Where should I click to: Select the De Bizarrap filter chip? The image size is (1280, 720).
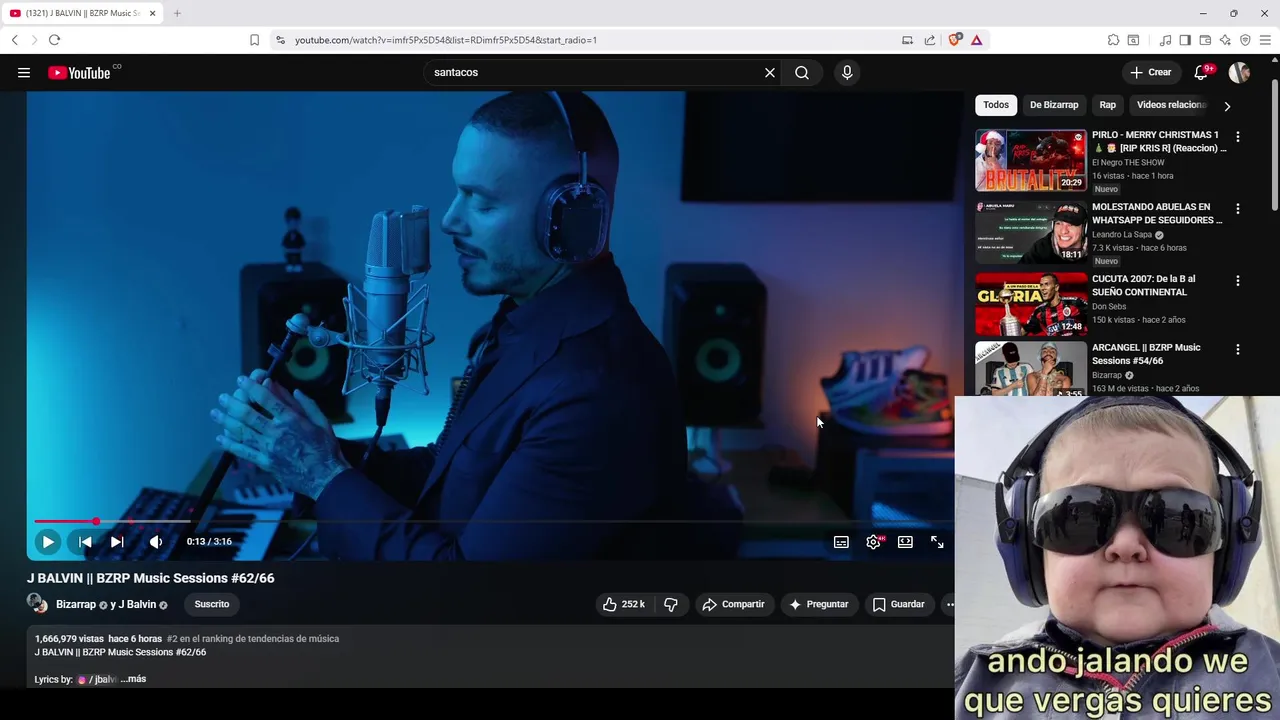point(1054,105)
